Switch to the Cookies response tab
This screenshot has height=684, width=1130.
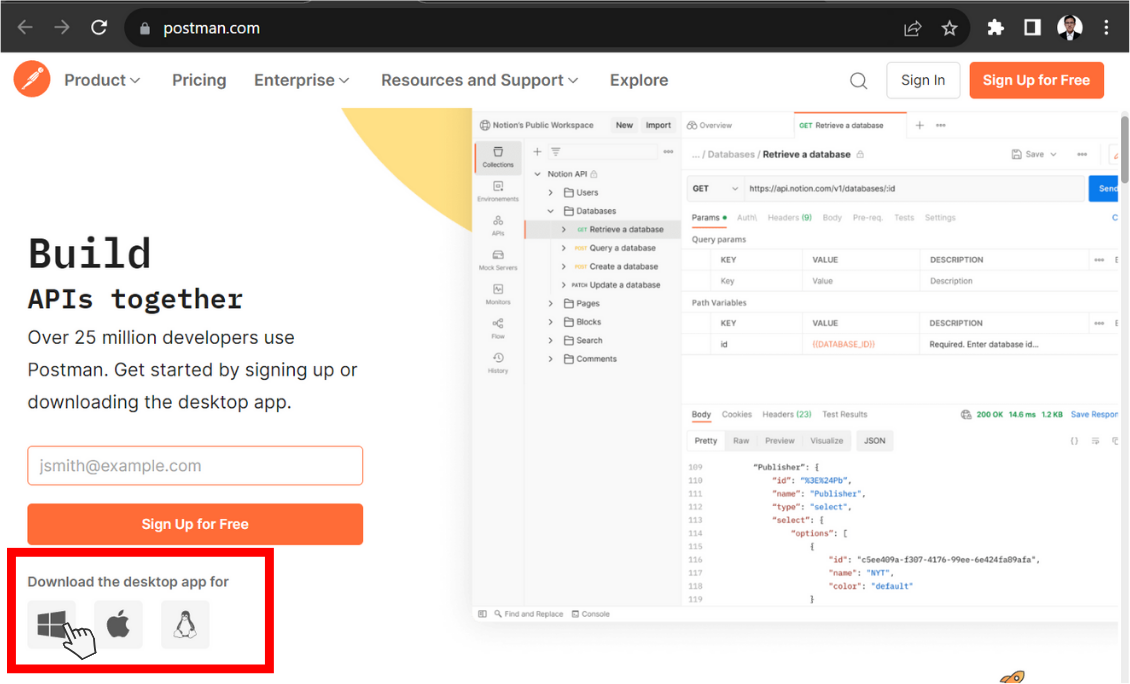[737, 414]
